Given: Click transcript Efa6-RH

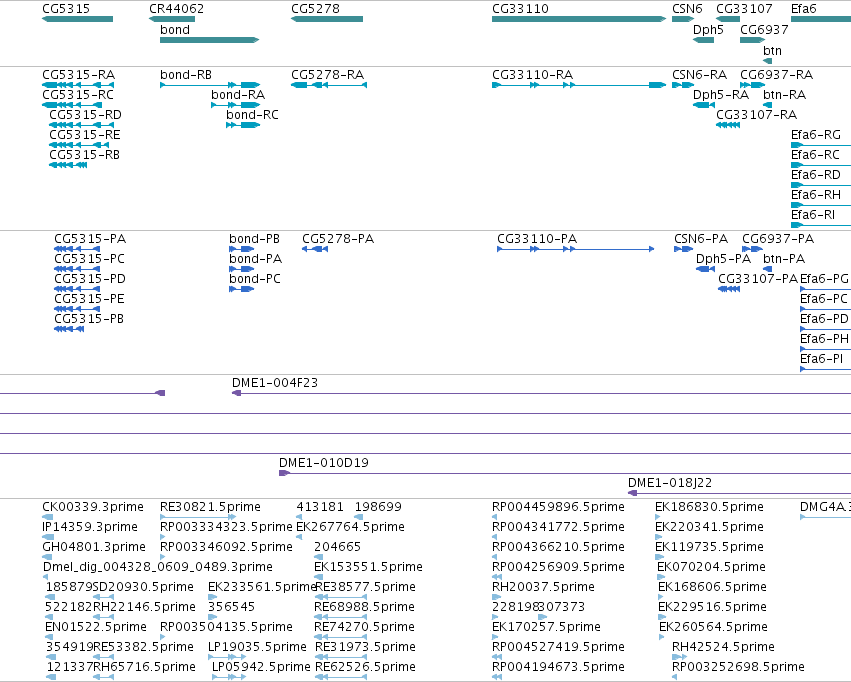Looking at the screenshot, I should pos(821,205).
